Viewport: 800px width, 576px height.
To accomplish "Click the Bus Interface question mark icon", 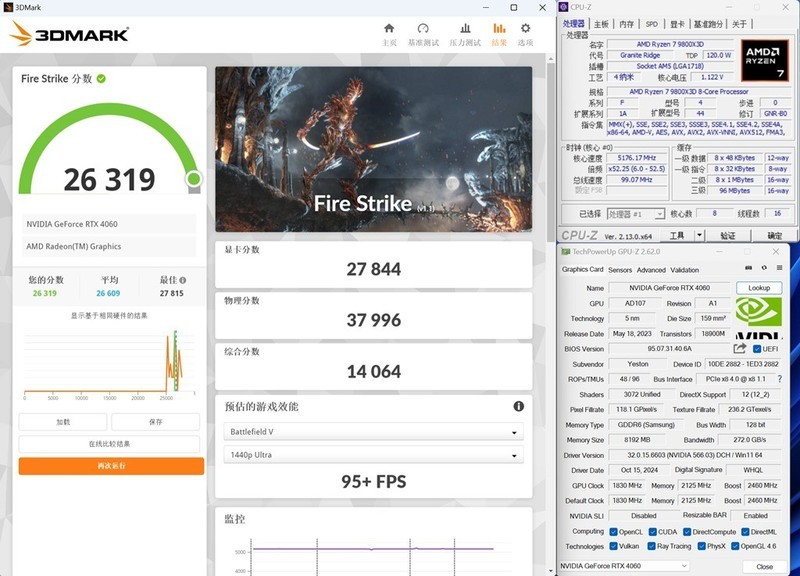I will coord(778,379).
